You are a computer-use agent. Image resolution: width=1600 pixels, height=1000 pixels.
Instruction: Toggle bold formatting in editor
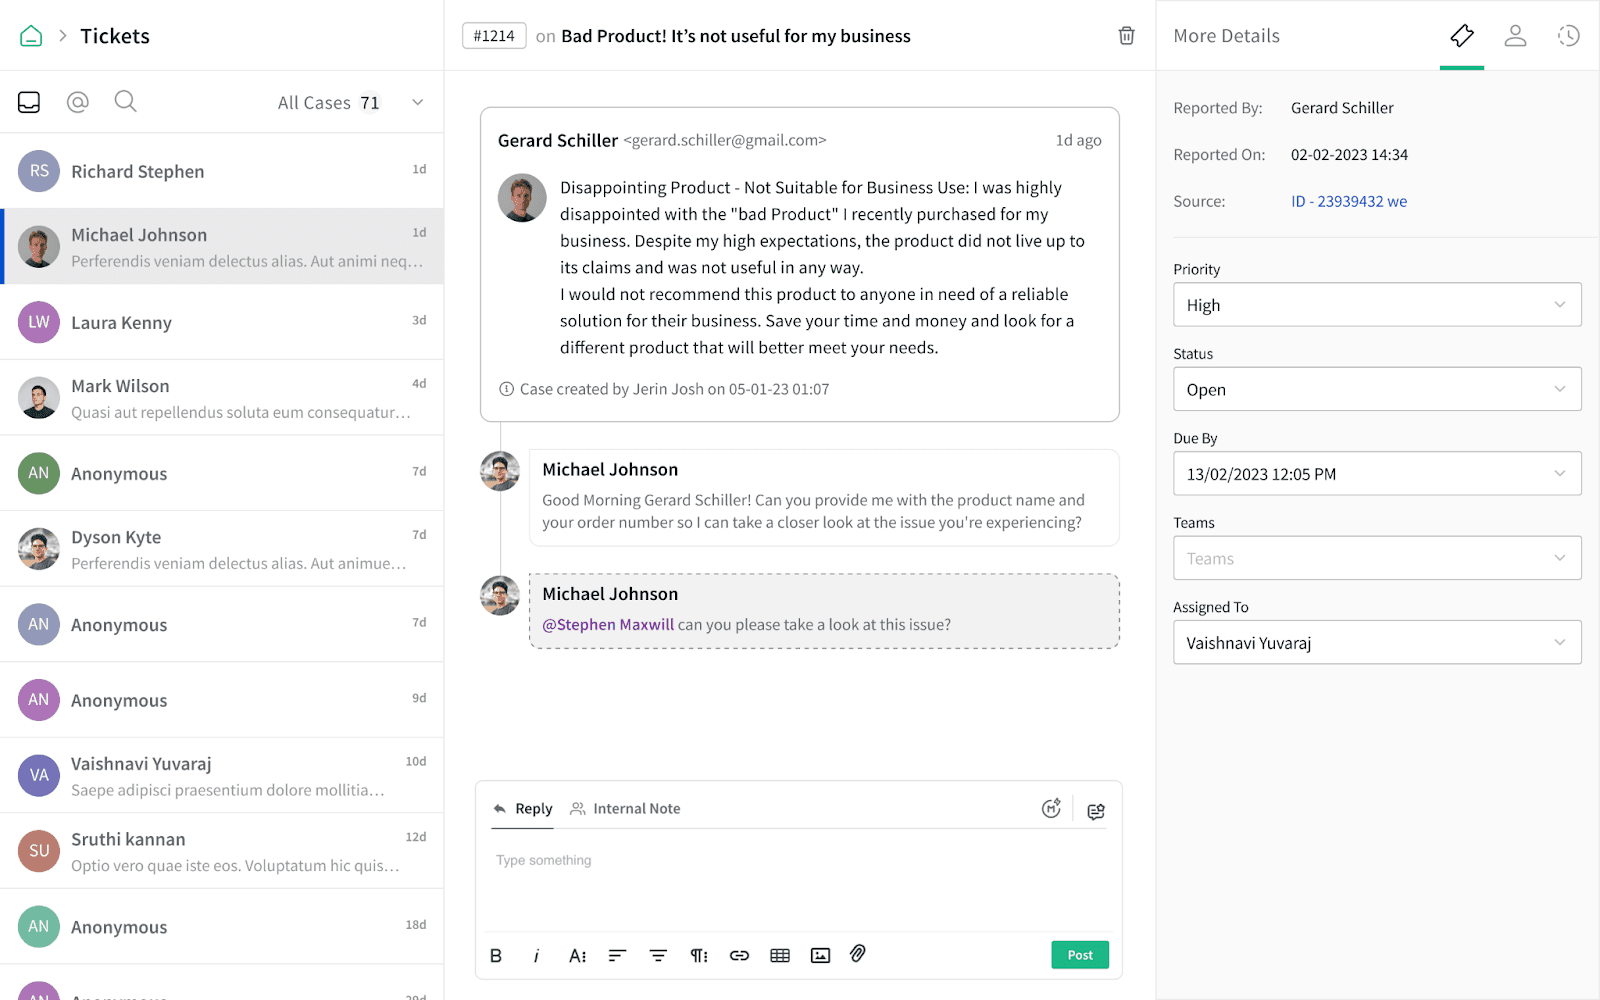tap(496, 955)
